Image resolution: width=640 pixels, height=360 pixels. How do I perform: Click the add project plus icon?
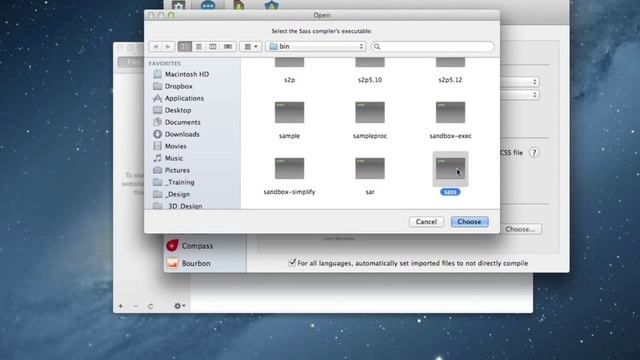click(x=120, y=306)
